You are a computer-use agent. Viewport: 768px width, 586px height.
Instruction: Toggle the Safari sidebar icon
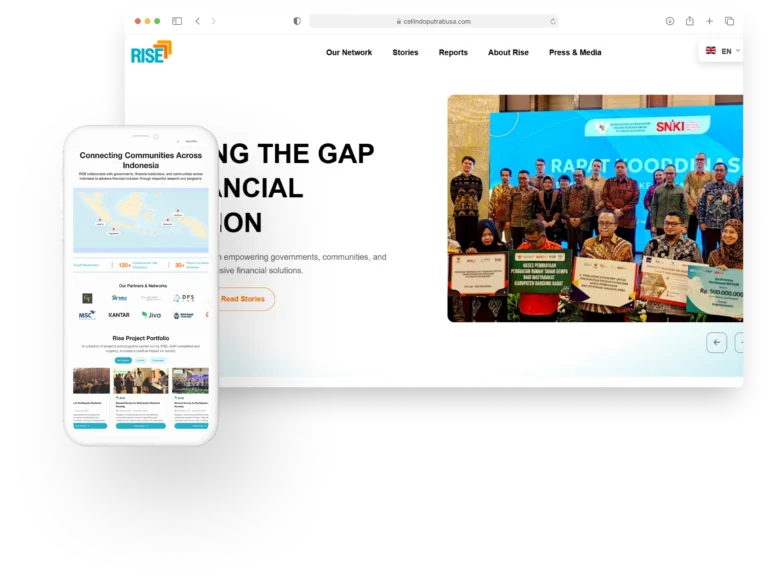coord(177,21)
